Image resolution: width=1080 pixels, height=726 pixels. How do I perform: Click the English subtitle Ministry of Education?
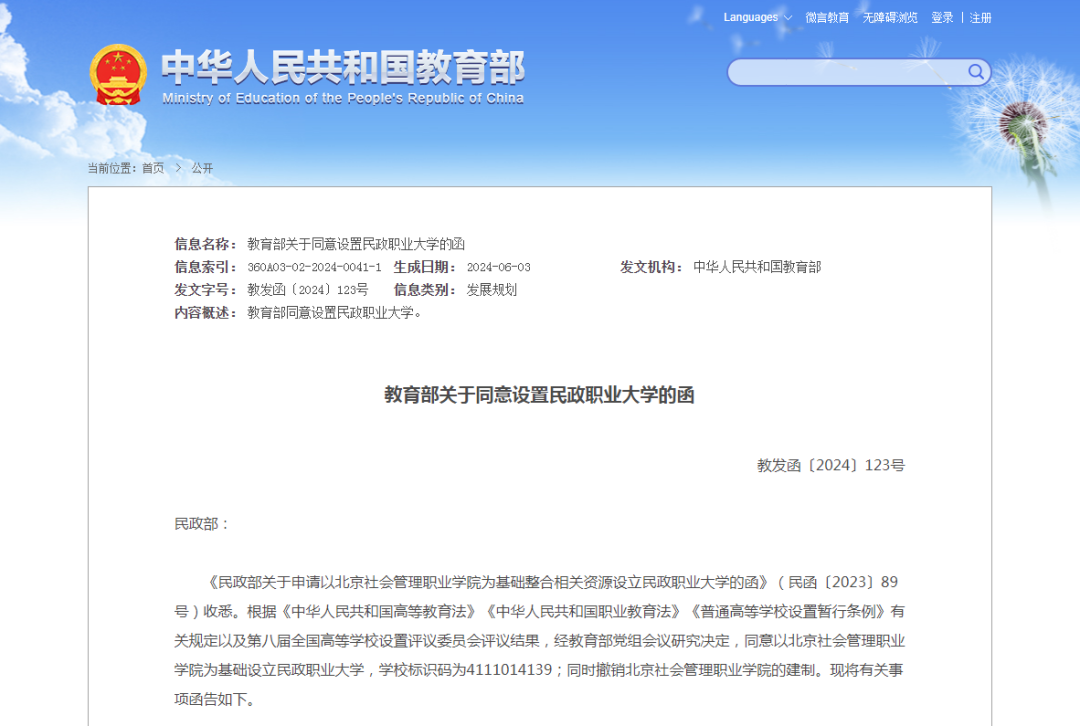coord(343,98)
